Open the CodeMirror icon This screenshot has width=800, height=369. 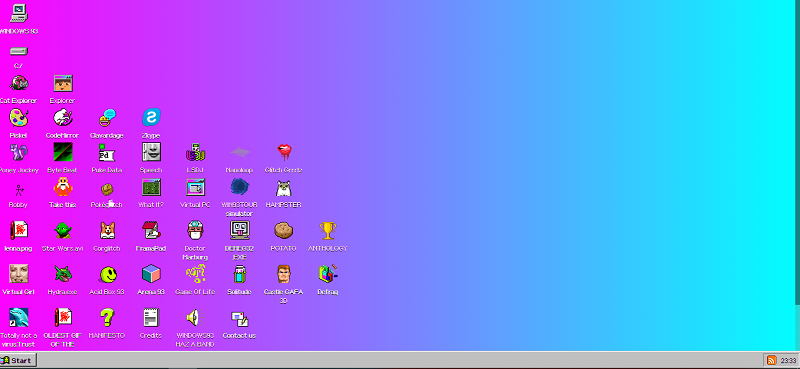pyautogui.click(x=63, y=118)
